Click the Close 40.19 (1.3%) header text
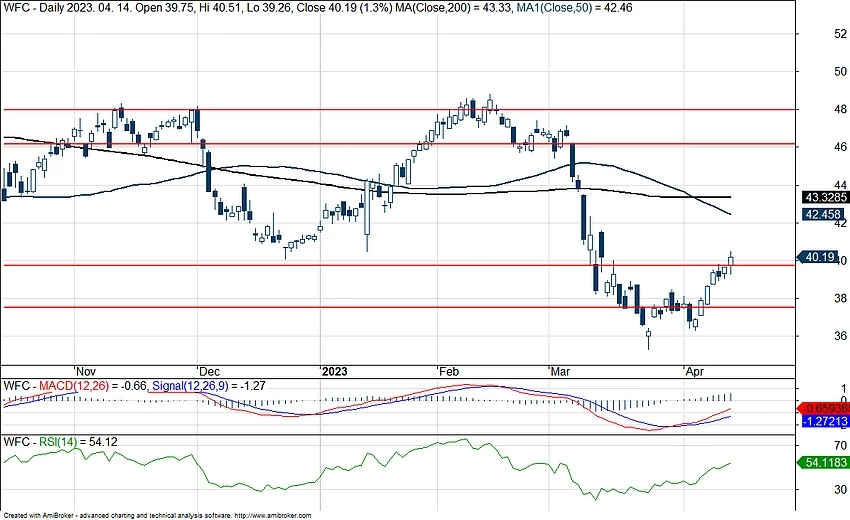 point(343,8)
